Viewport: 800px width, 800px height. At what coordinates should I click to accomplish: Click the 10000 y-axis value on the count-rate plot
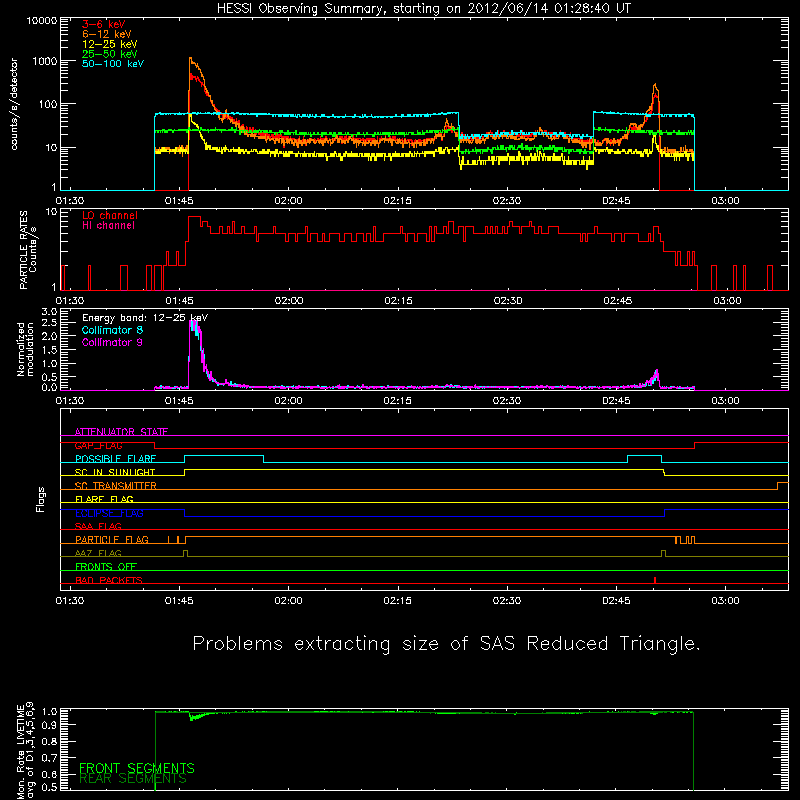[x=42, y=21]
